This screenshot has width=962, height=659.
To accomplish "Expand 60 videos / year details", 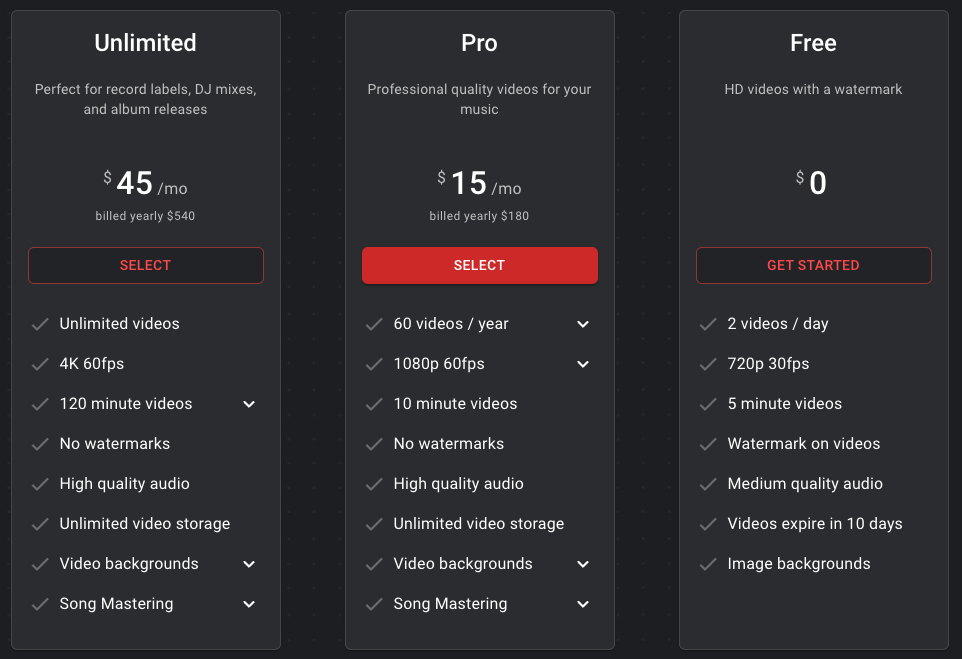I will tap(583, 324).
